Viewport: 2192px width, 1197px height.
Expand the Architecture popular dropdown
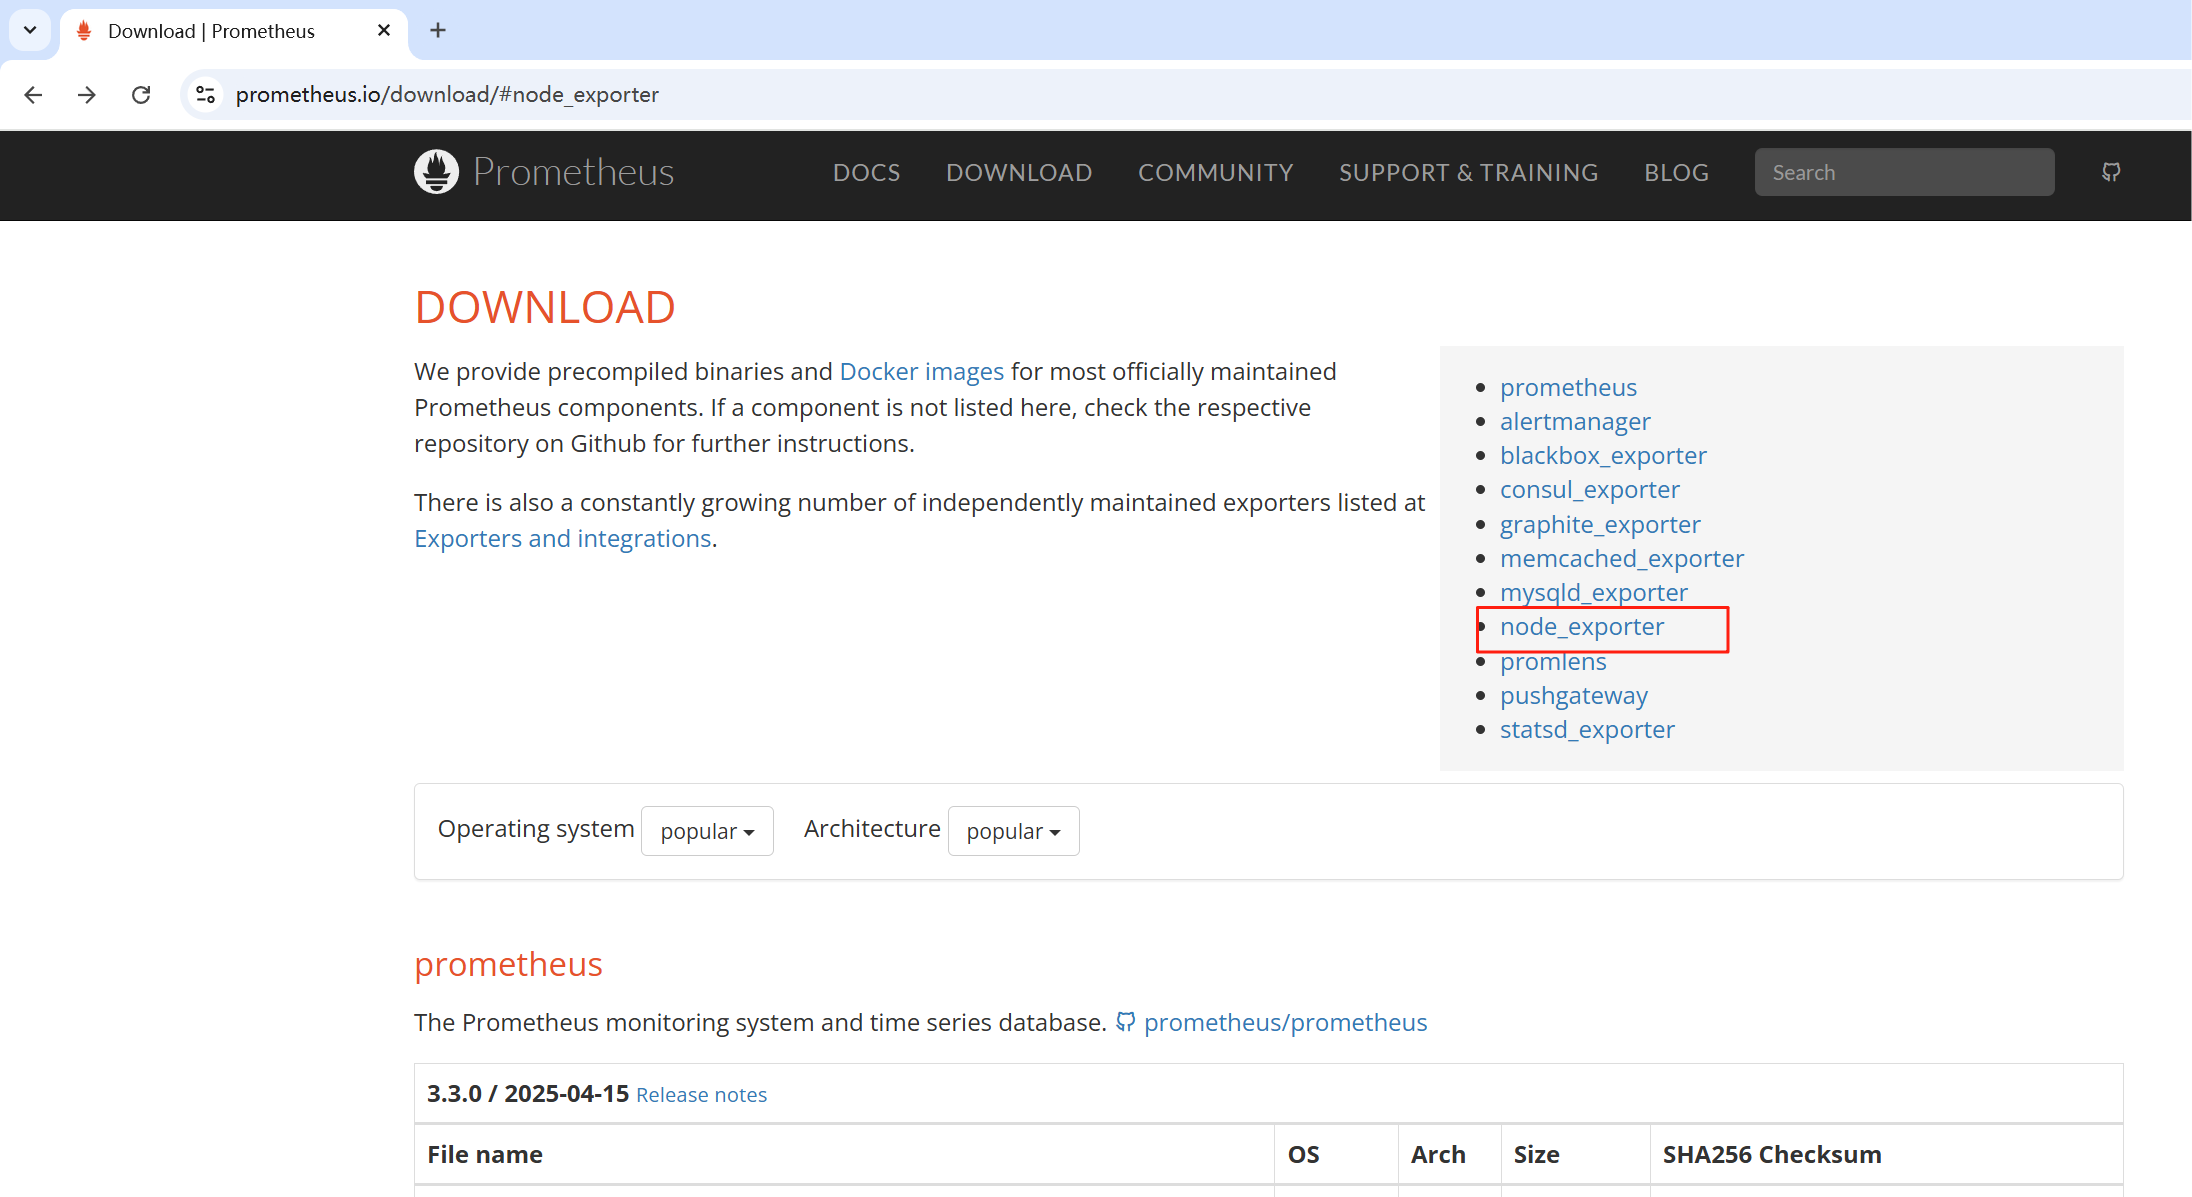(x=1013, y=831)
